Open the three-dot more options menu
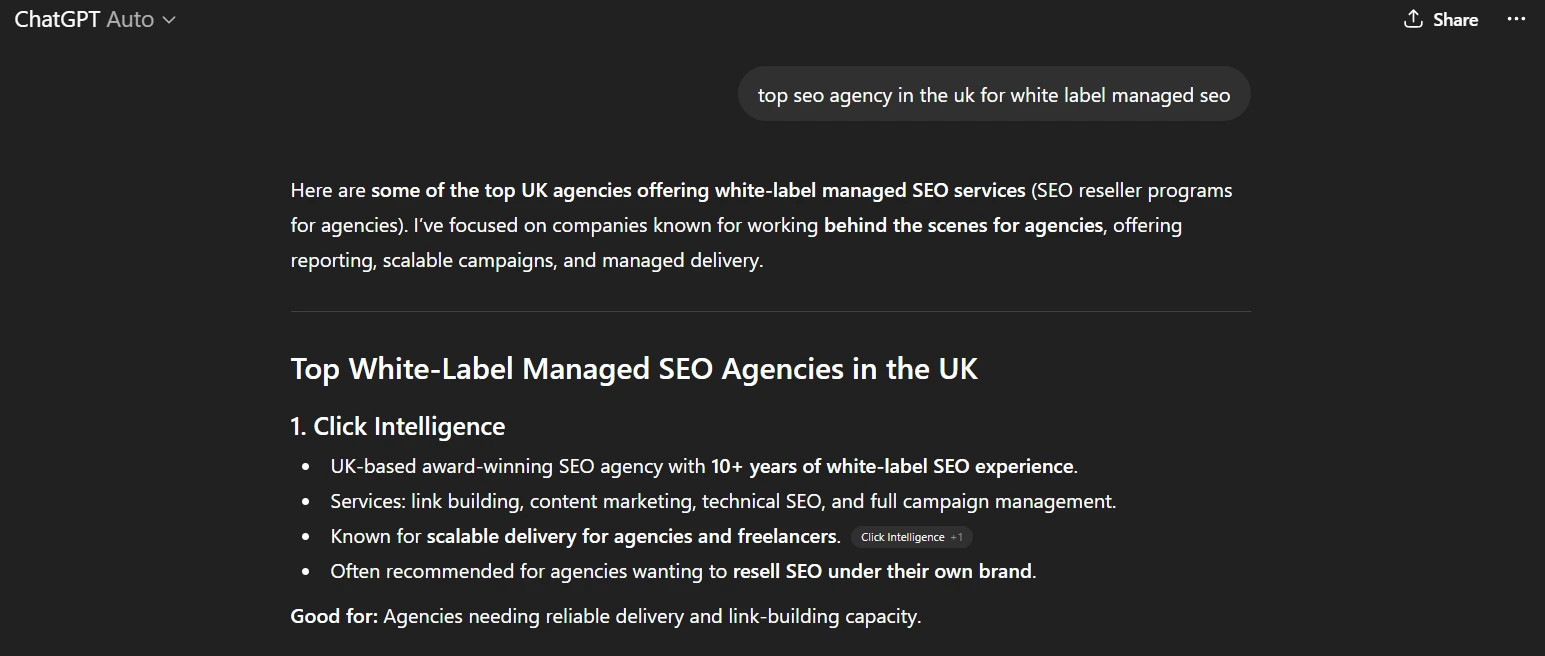 (1516, 19)
